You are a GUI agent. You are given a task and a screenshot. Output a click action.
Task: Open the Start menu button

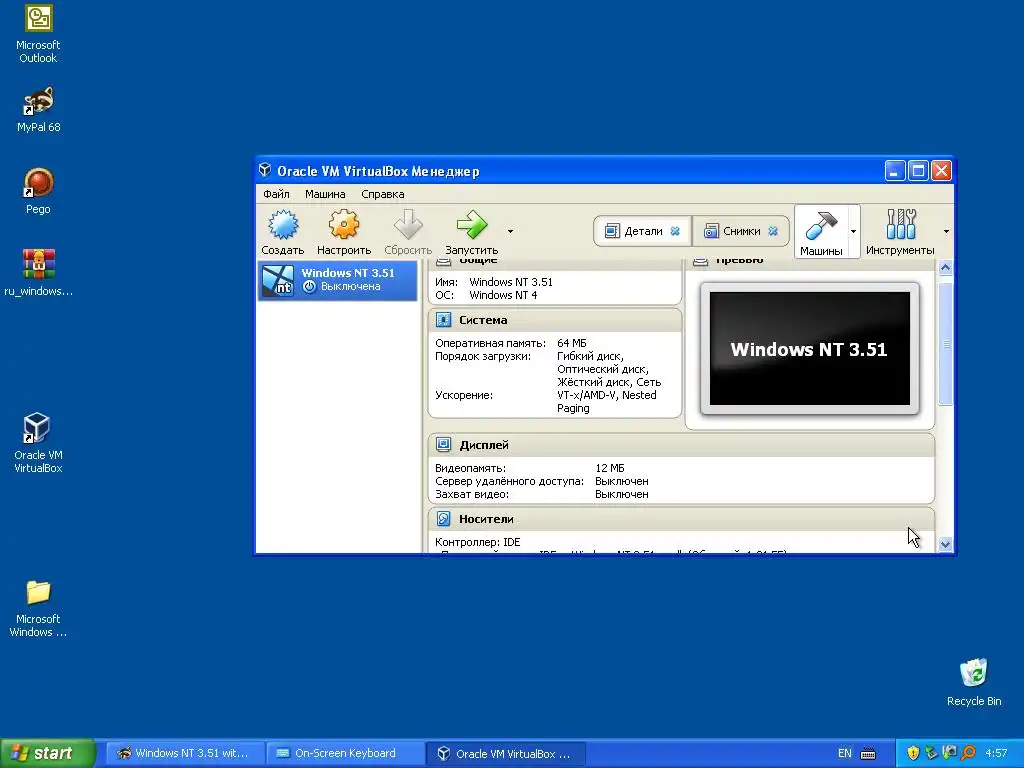tap(47, 753)
